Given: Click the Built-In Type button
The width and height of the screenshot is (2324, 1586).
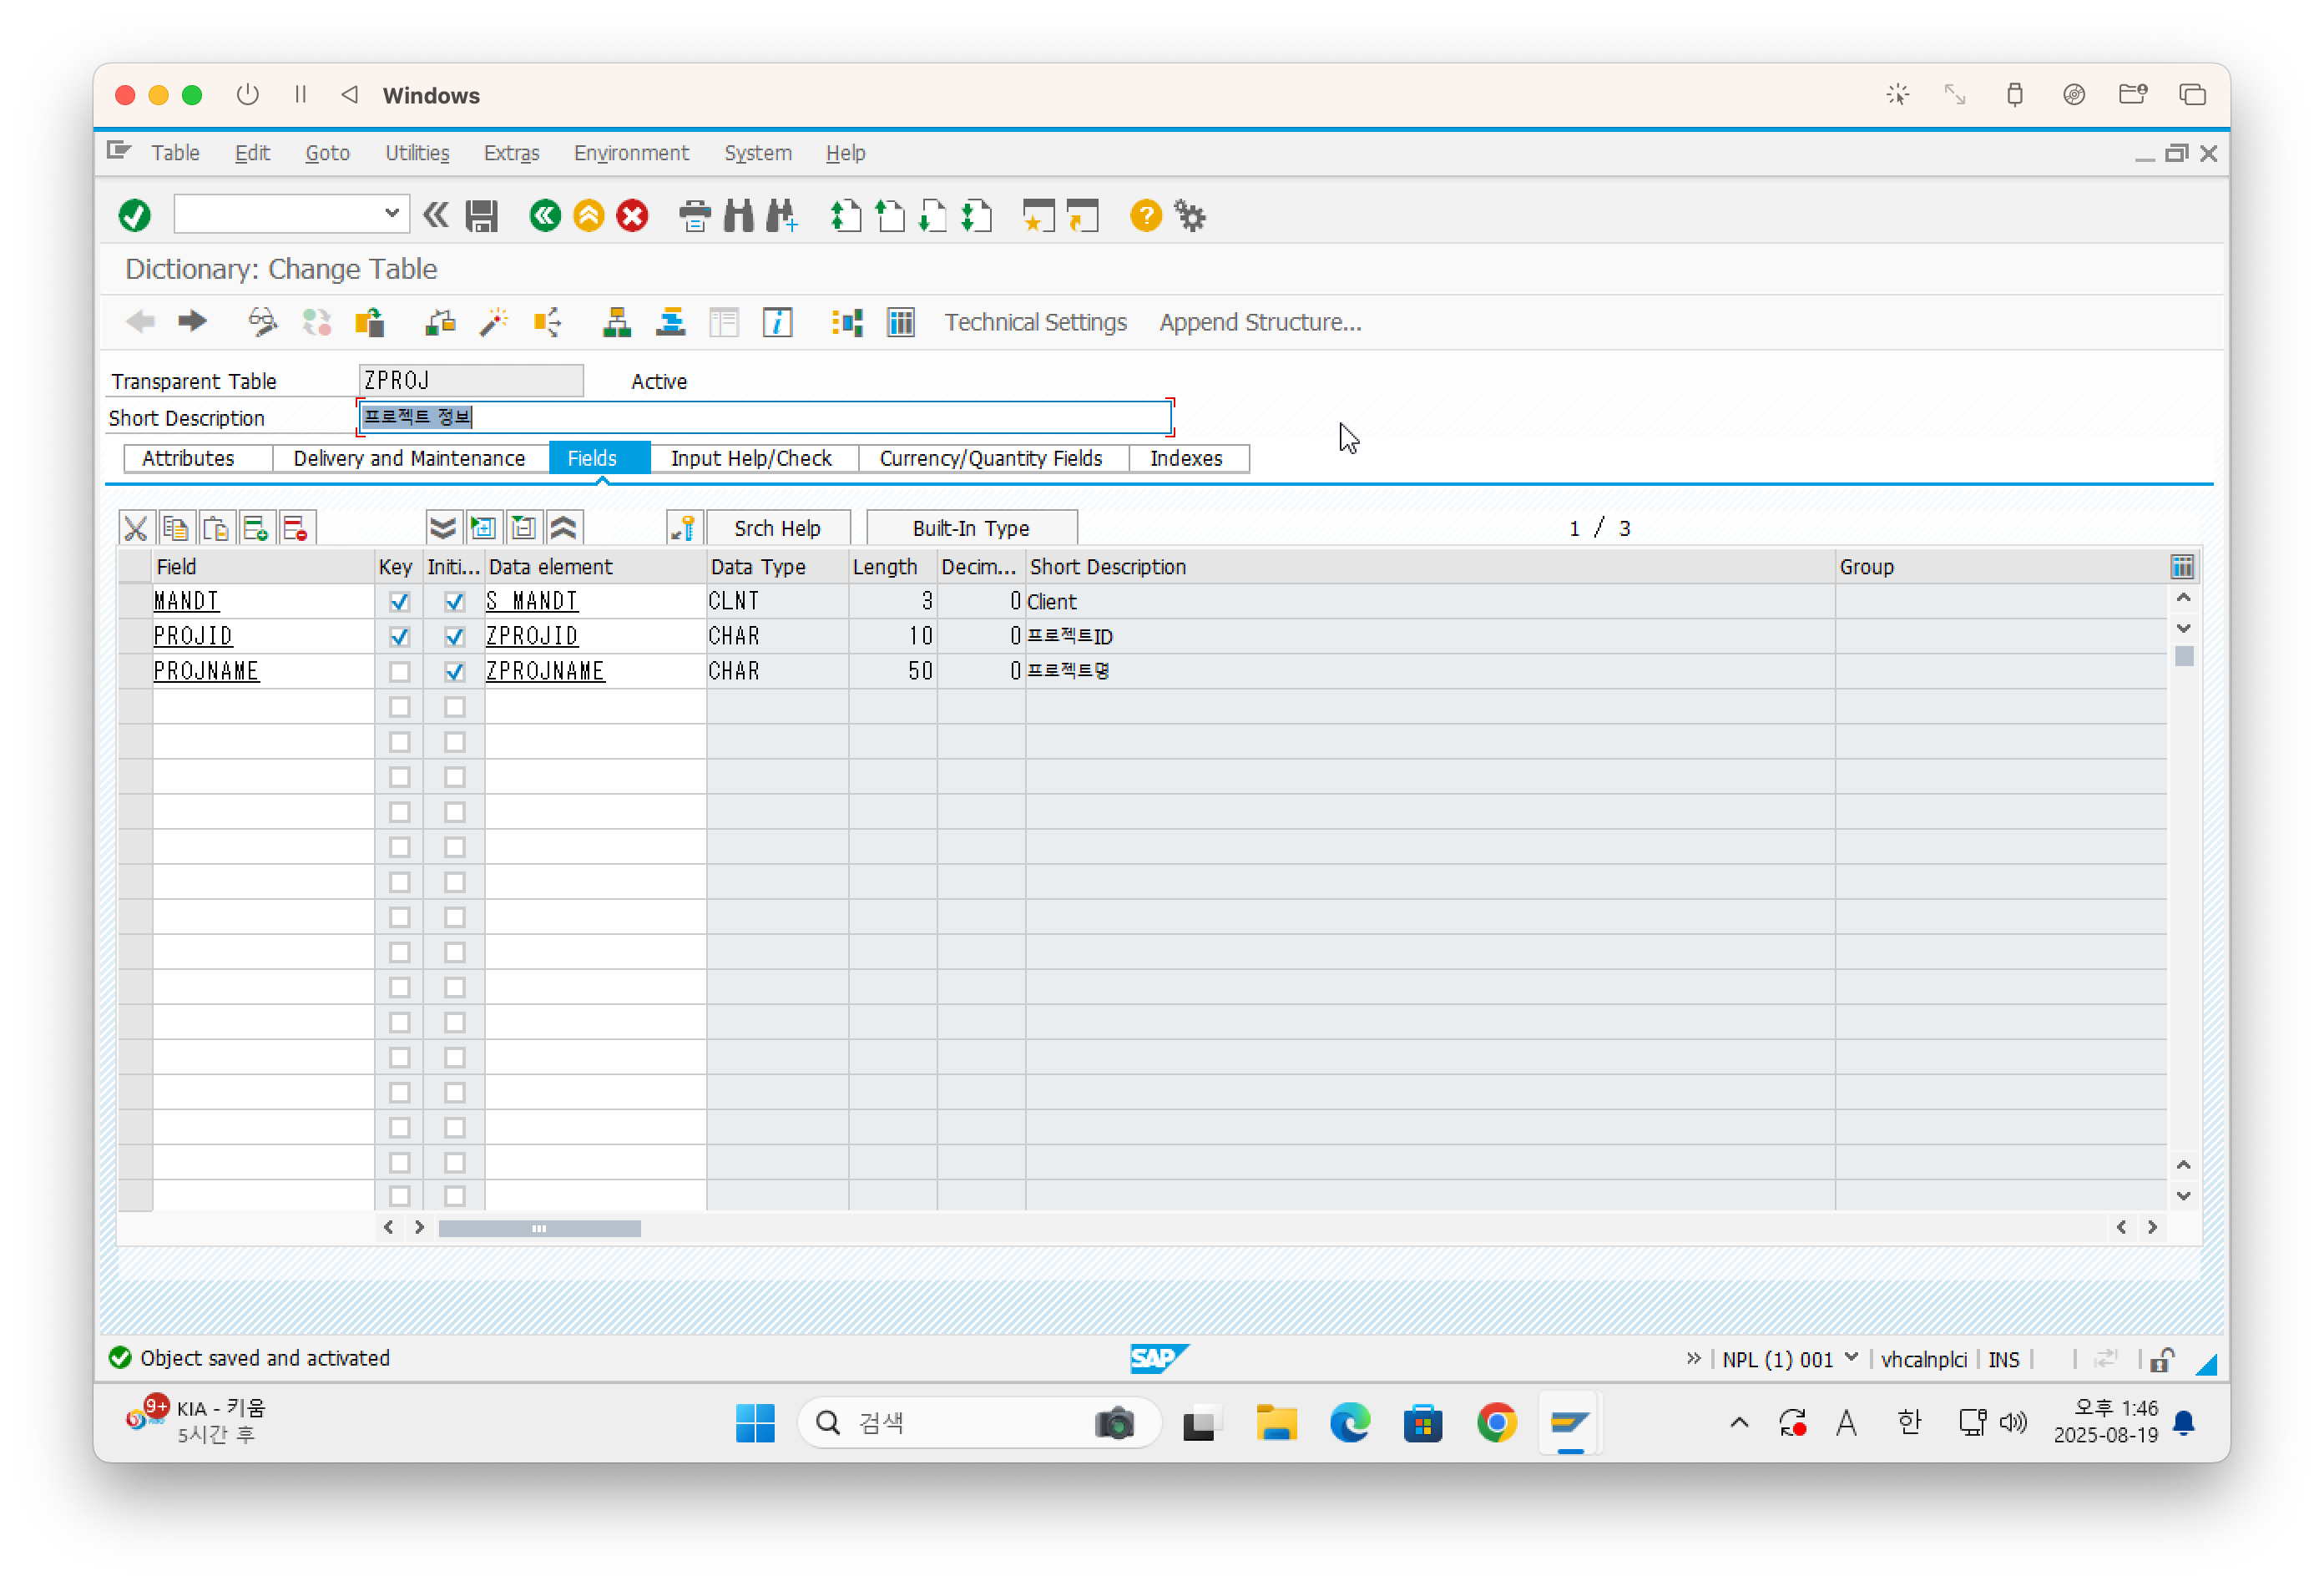Looking at the screenshot, I should click(x=971, y=528).
